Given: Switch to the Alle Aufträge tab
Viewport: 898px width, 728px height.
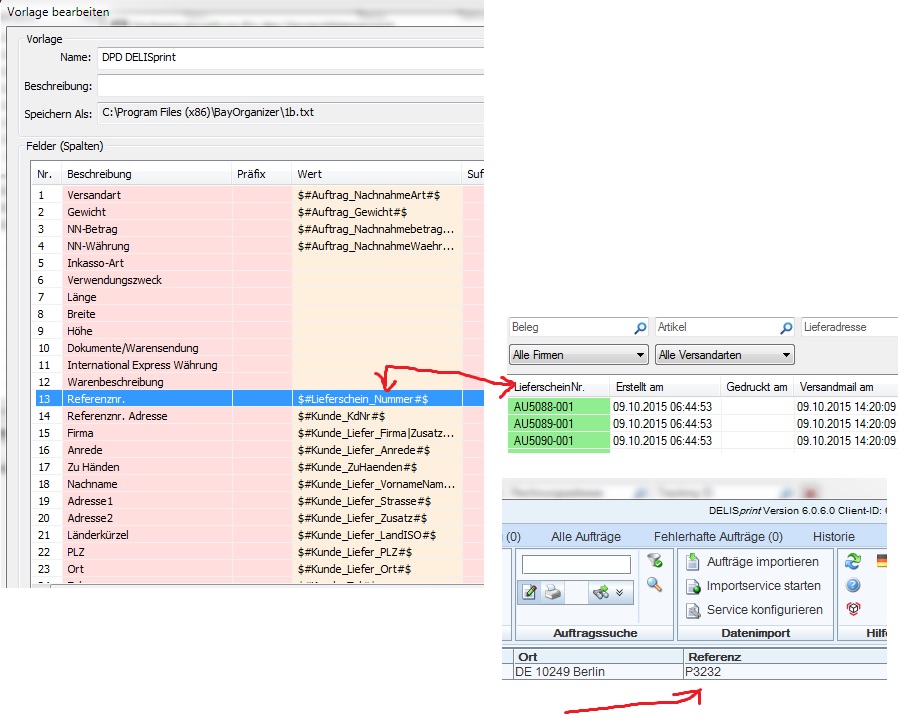Looking at the screenshot, I should [586, 537].
